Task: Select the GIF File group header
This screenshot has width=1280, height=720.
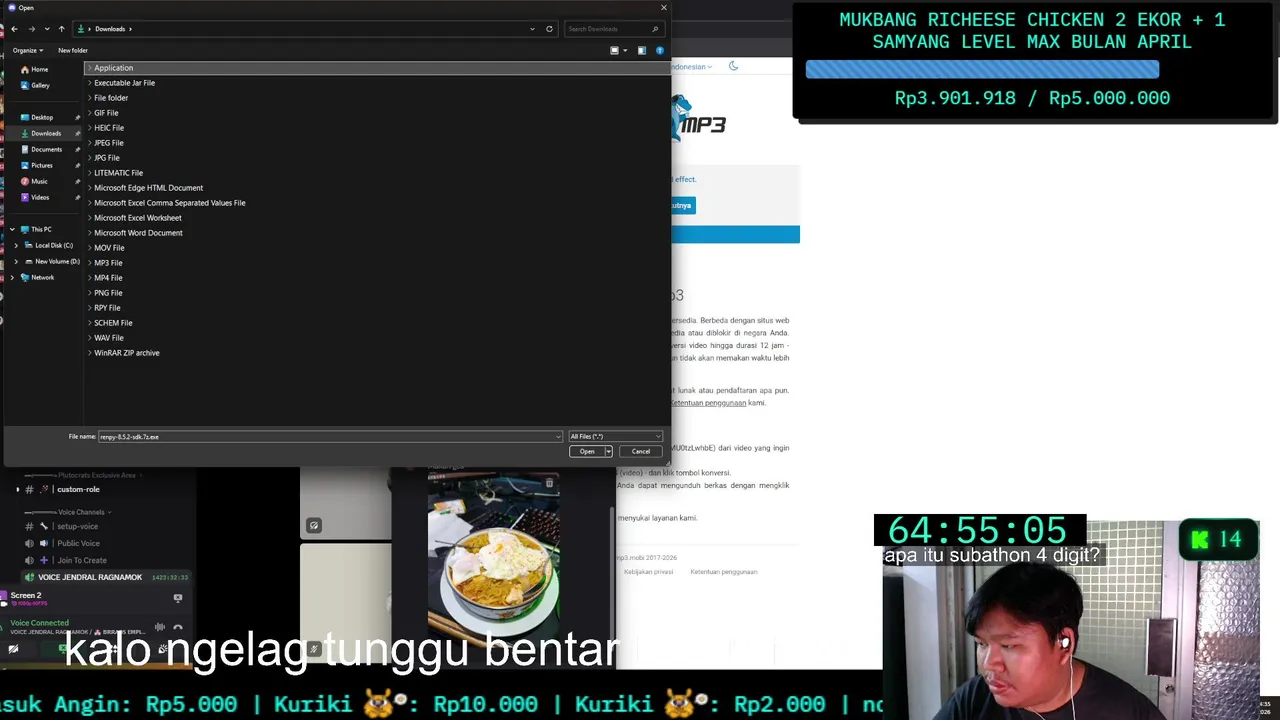Action: click(x=106, y=113)
